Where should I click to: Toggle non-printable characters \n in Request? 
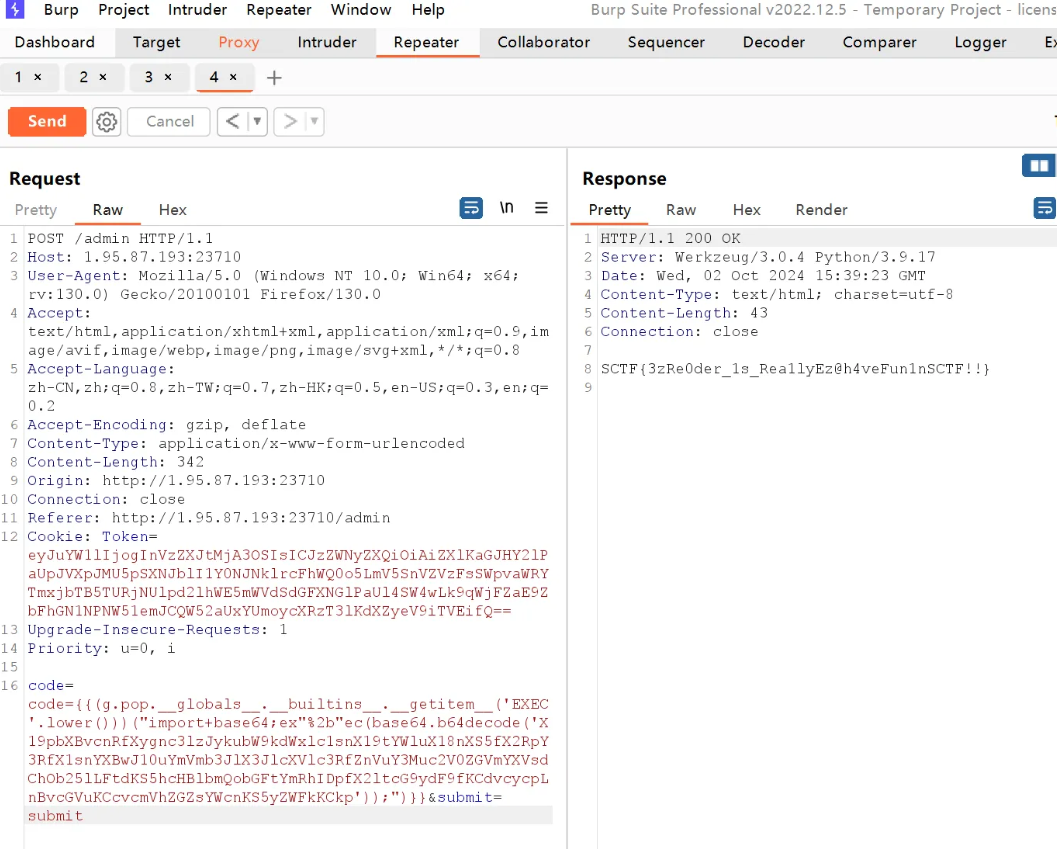506,208
